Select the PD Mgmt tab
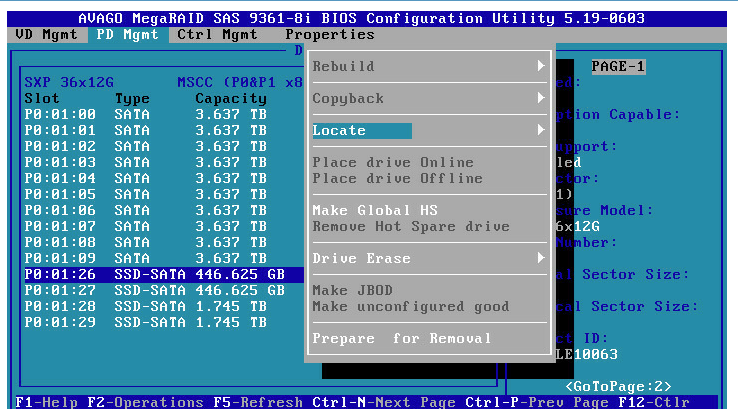The width and height of the screenshot is (738, 409). pos(128,35)
